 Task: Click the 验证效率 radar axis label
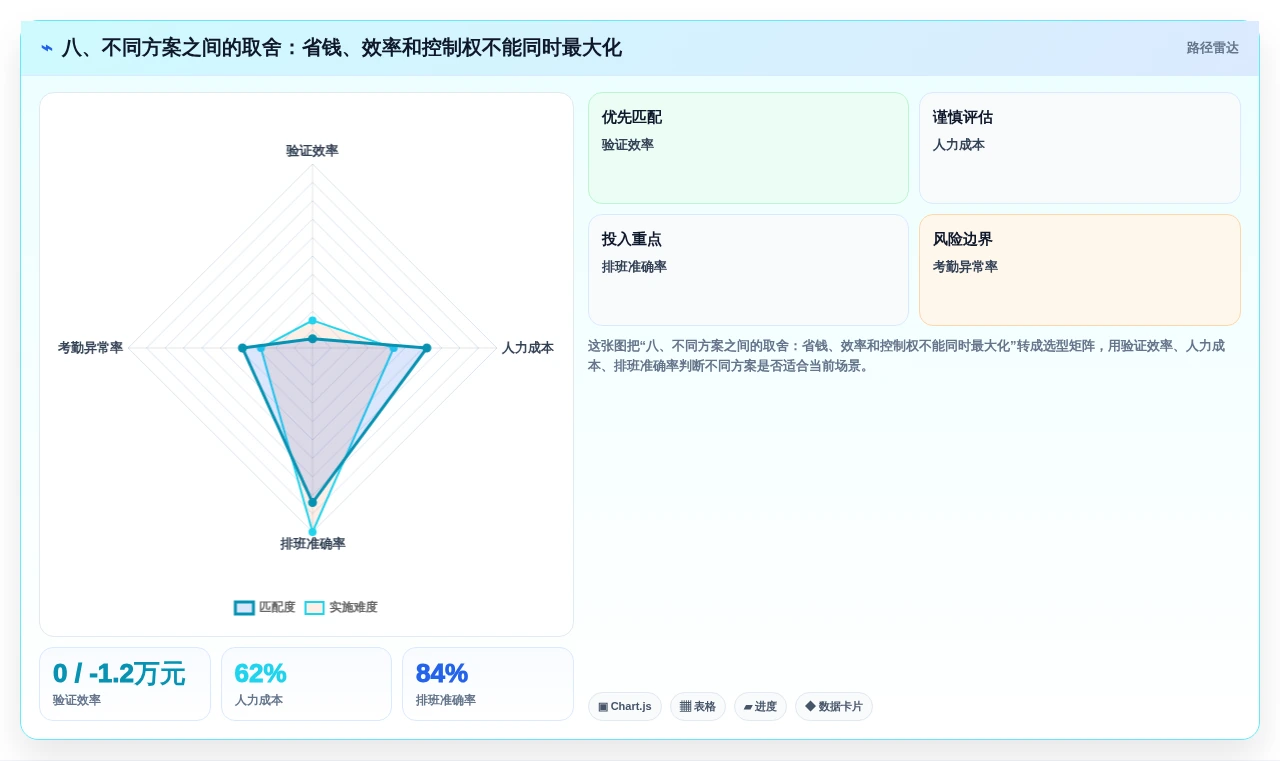tap(312, 151)
